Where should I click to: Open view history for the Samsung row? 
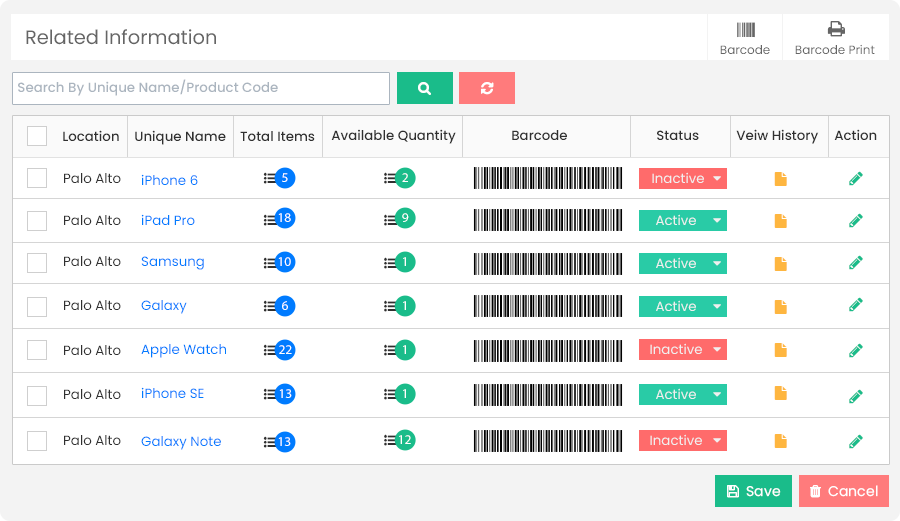pyautogui.click(x=781, y=264)
